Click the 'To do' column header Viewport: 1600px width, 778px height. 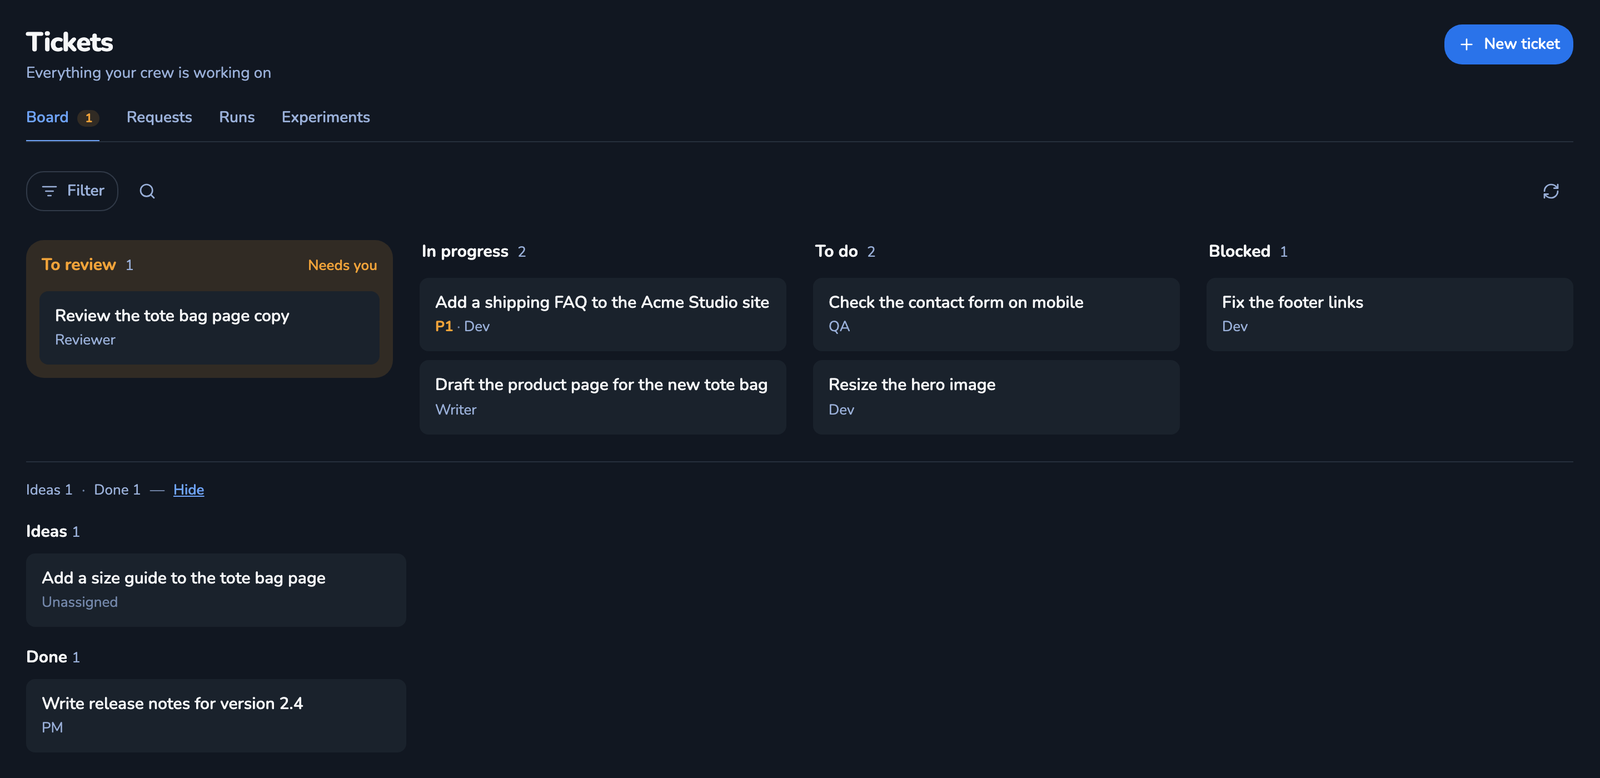tap(836, 251)
